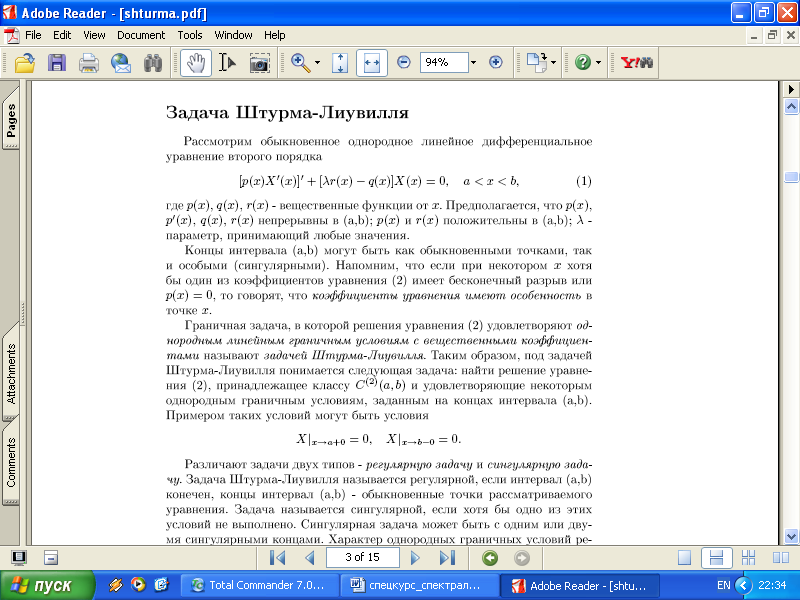
Task: Click the Help question mark icon
Action: click(583, 62)
